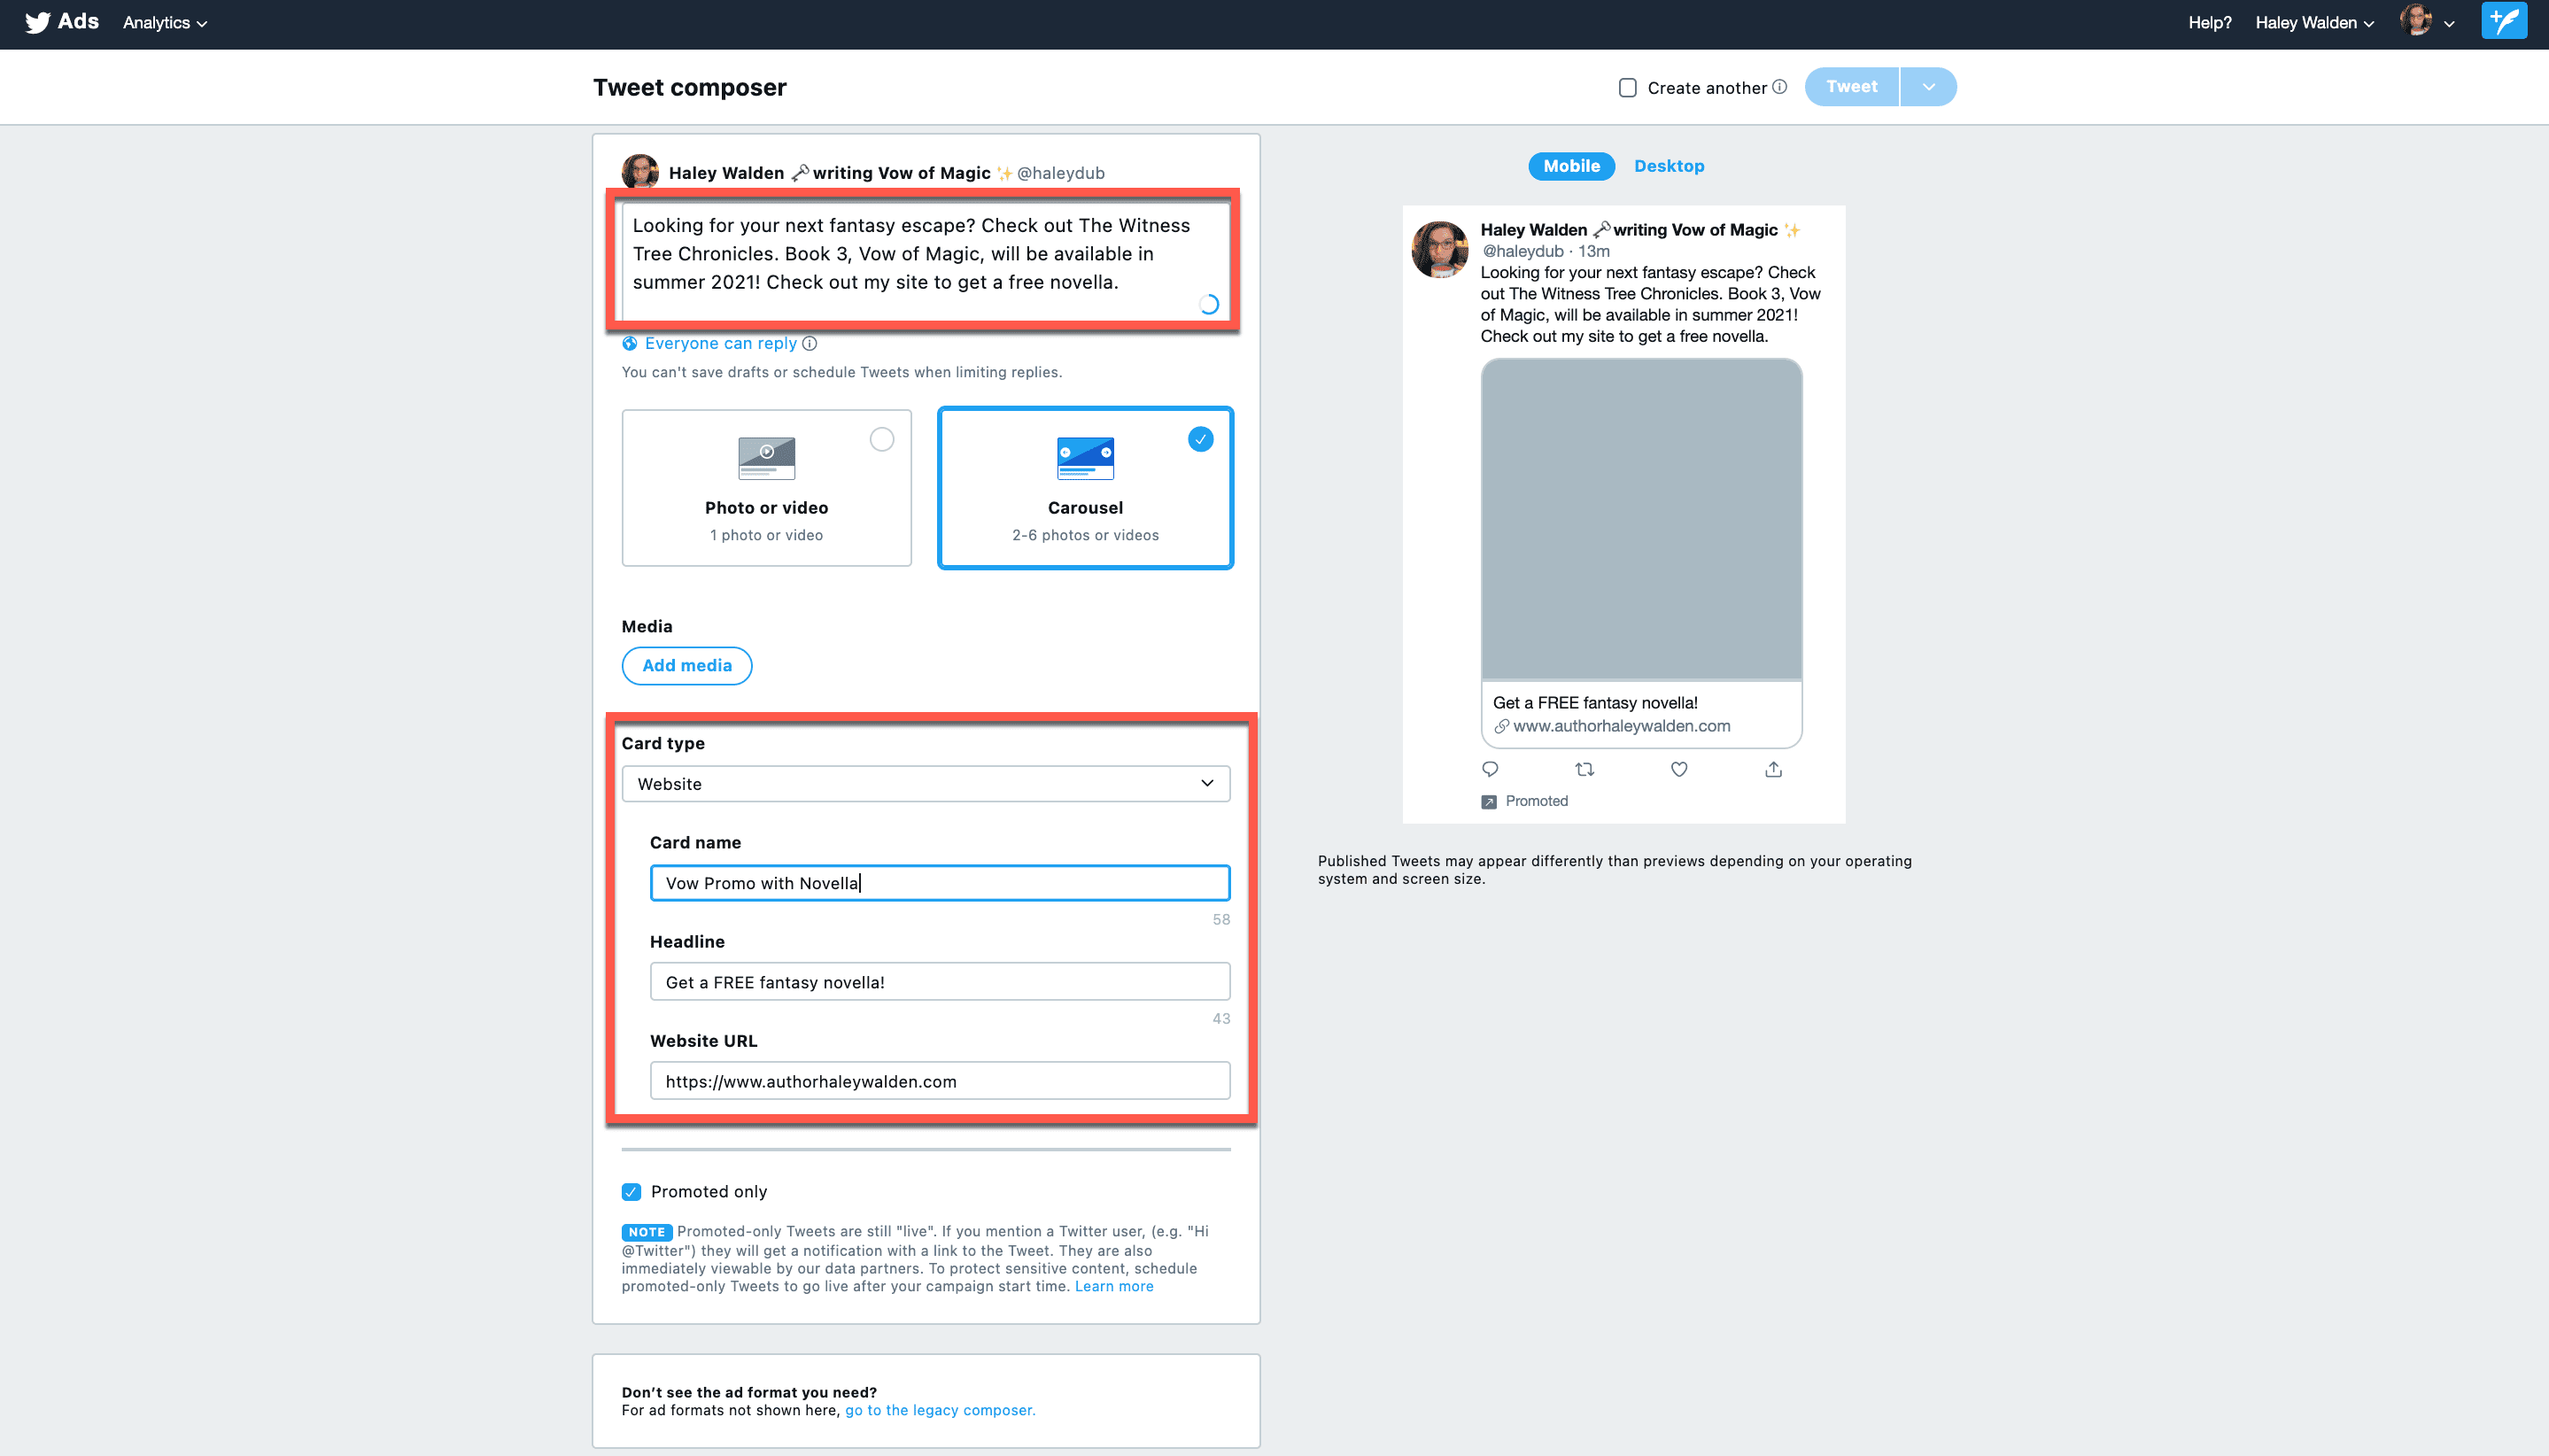Click the go to the legacy composer link
Screen dimensions: 2549x1456
pos(940,1411)
